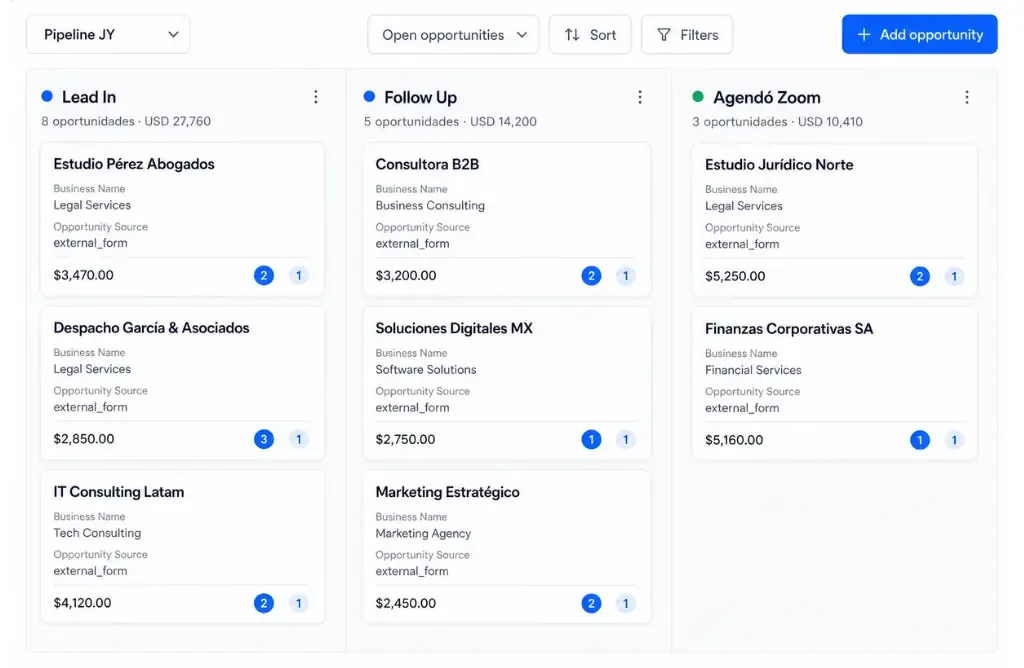Click light badge 1 on Soluciones Digitales MX card
The height and width of the screenshot is (668, 1024).
[x=626, y=440]
